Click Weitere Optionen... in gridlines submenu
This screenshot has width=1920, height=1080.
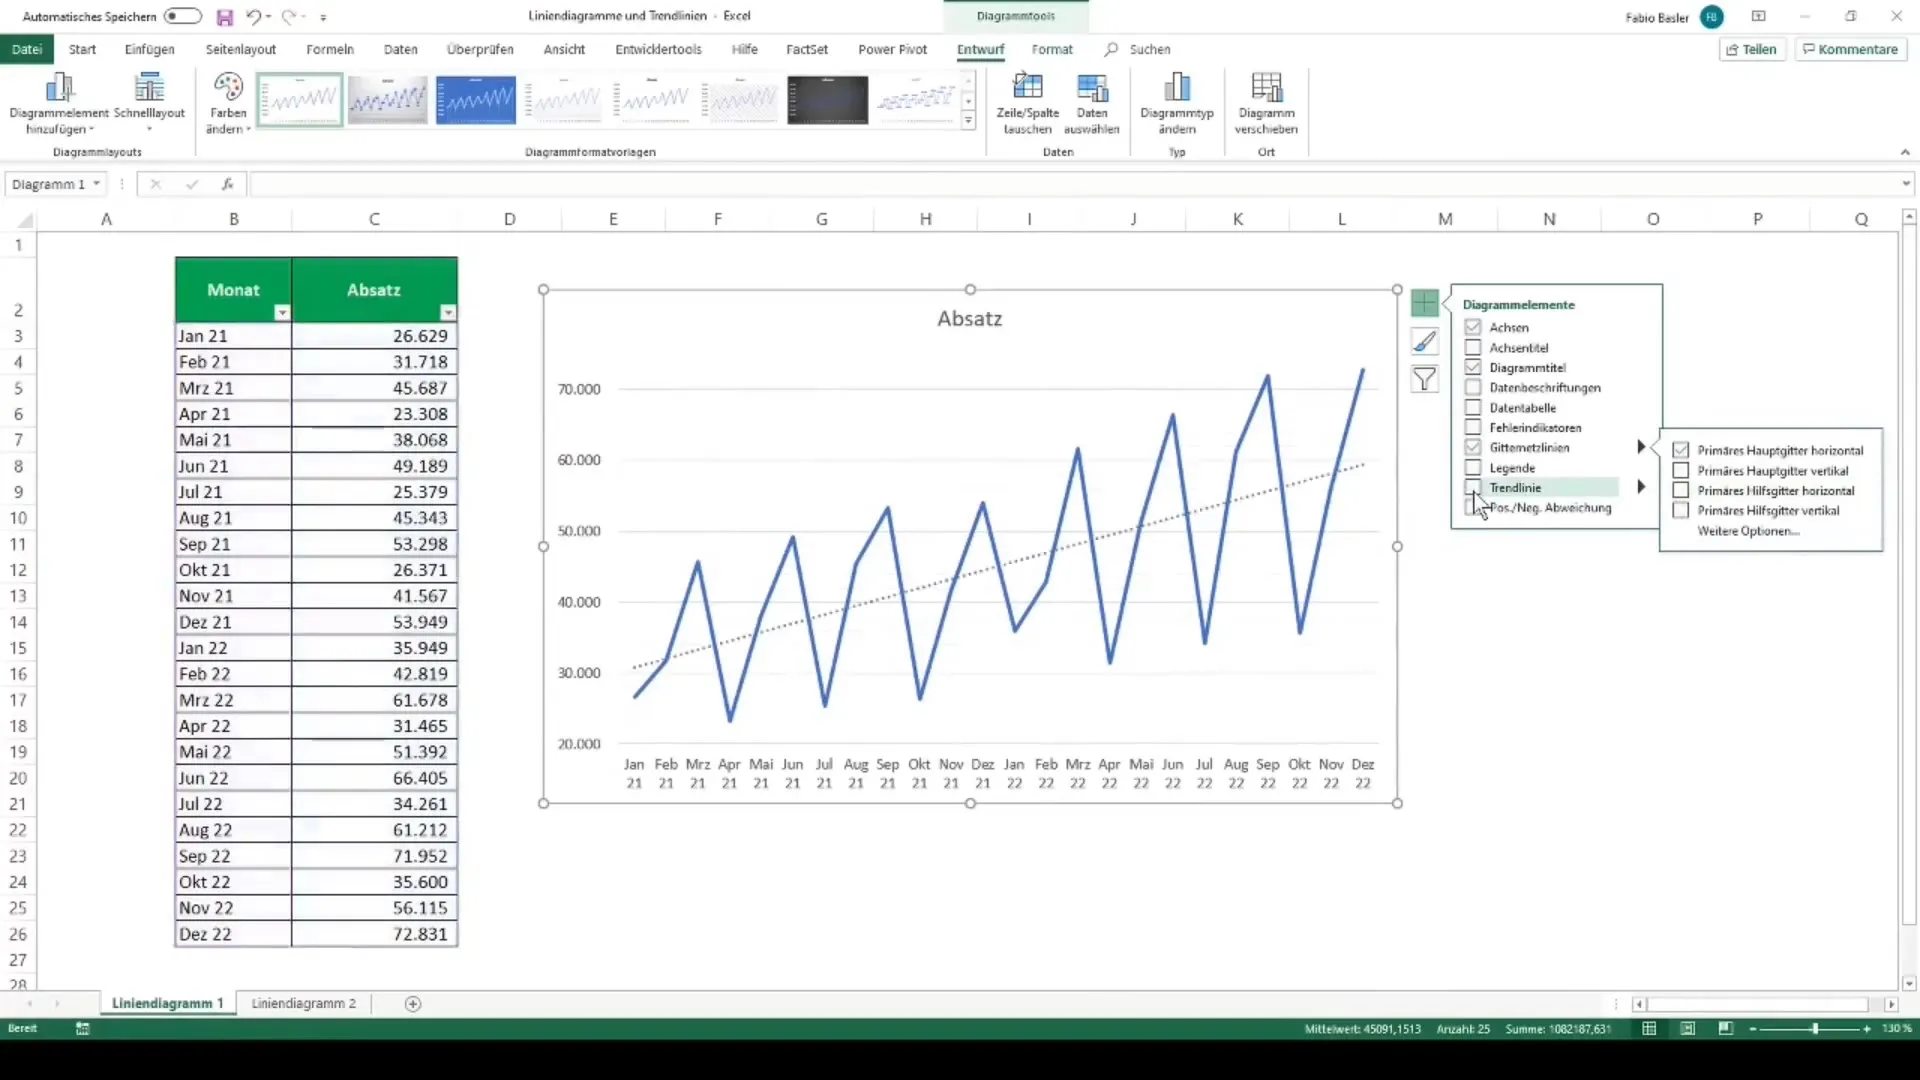tap(1748, 531)
